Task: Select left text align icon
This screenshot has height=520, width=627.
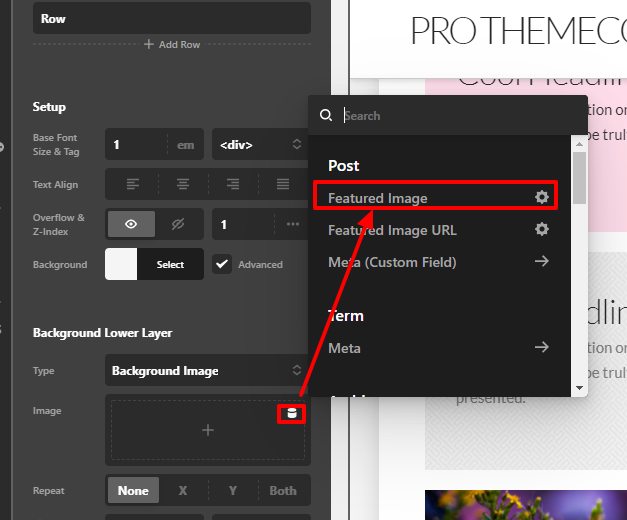Action: pos(133,184)
